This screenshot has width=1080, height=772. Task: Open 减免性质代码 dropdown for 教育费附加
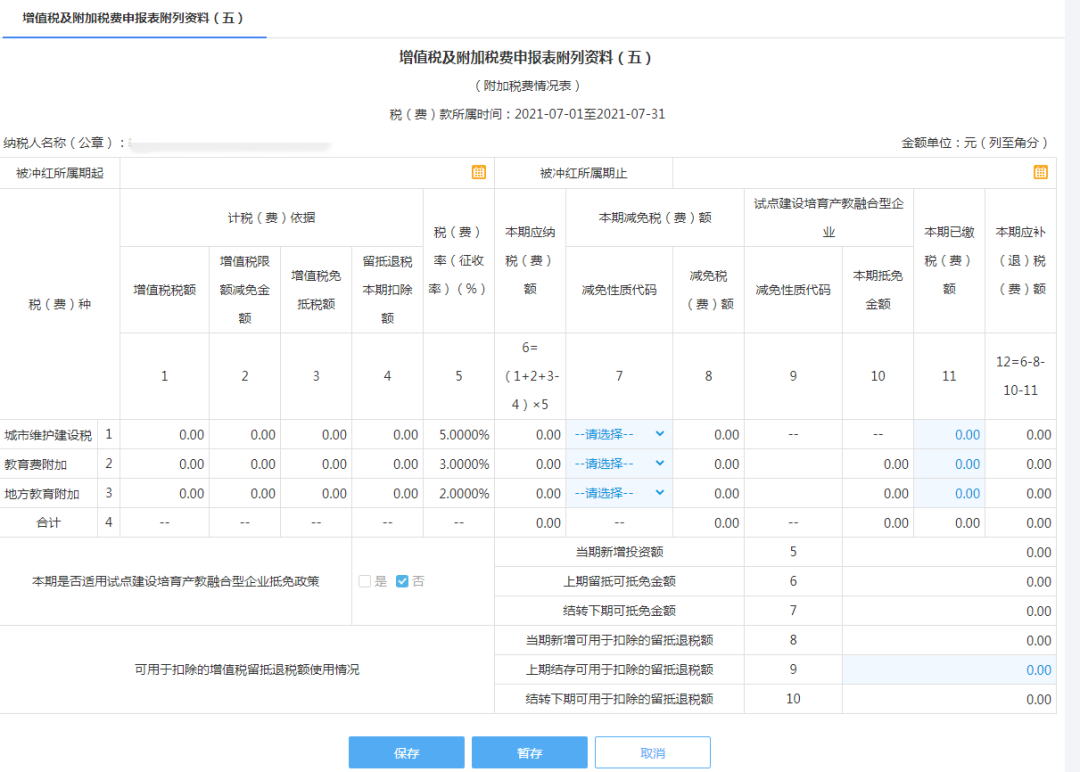619,463
